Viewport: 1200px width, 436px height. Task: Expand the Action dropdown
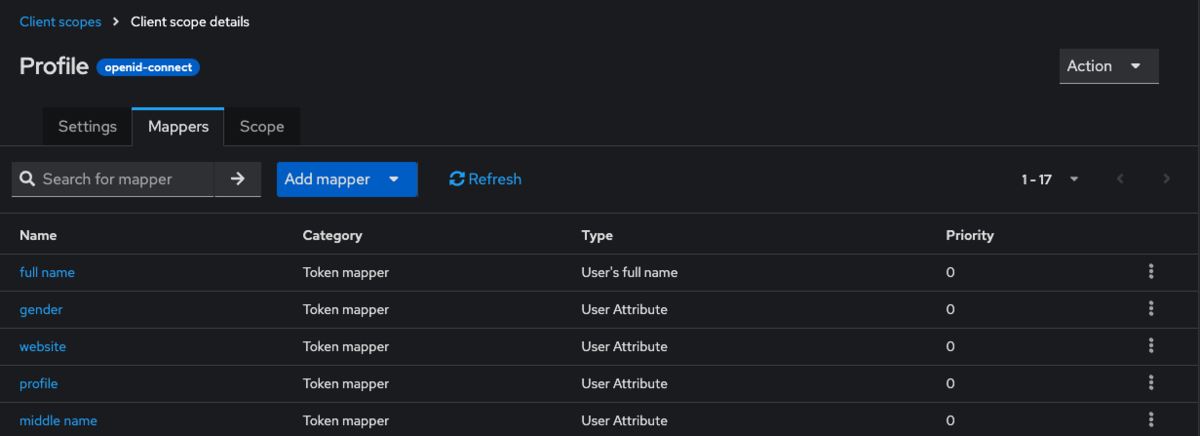tap(1109, 66)
